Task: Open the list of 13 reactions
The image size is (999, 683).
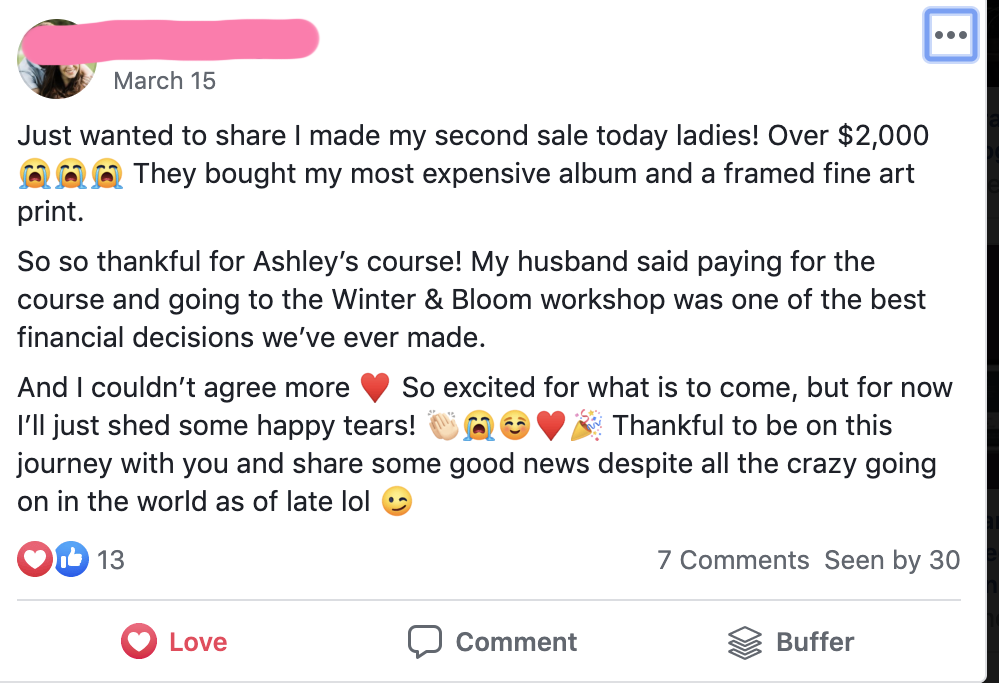Action: 111,560
